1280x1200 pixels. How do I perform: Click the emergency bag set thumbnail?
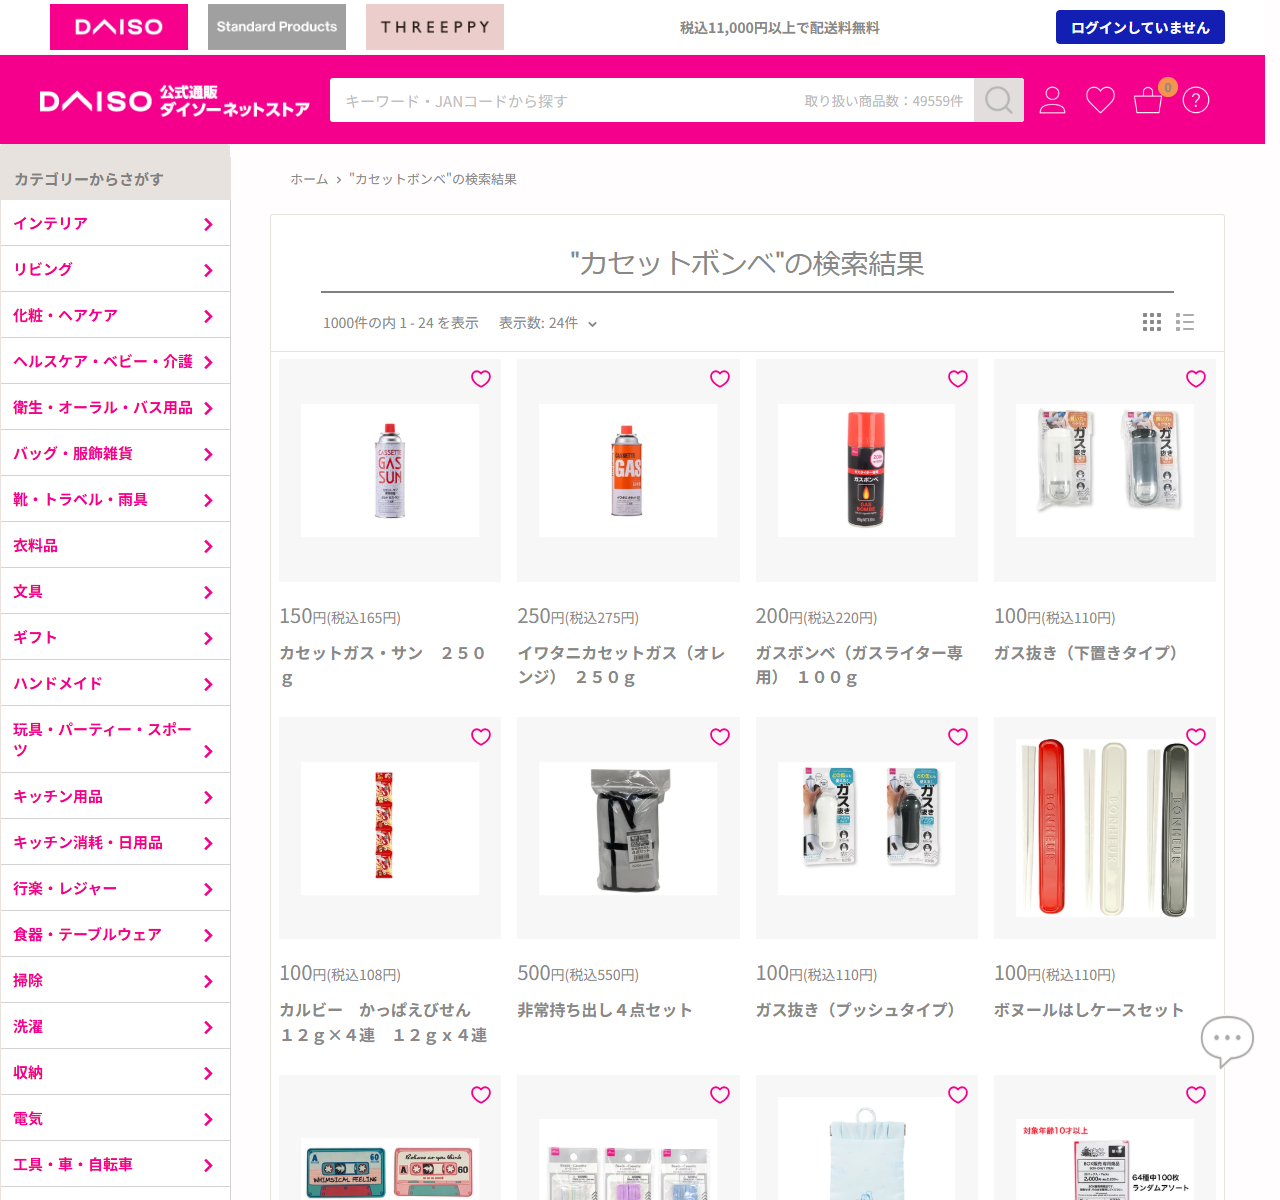[628, 828]
